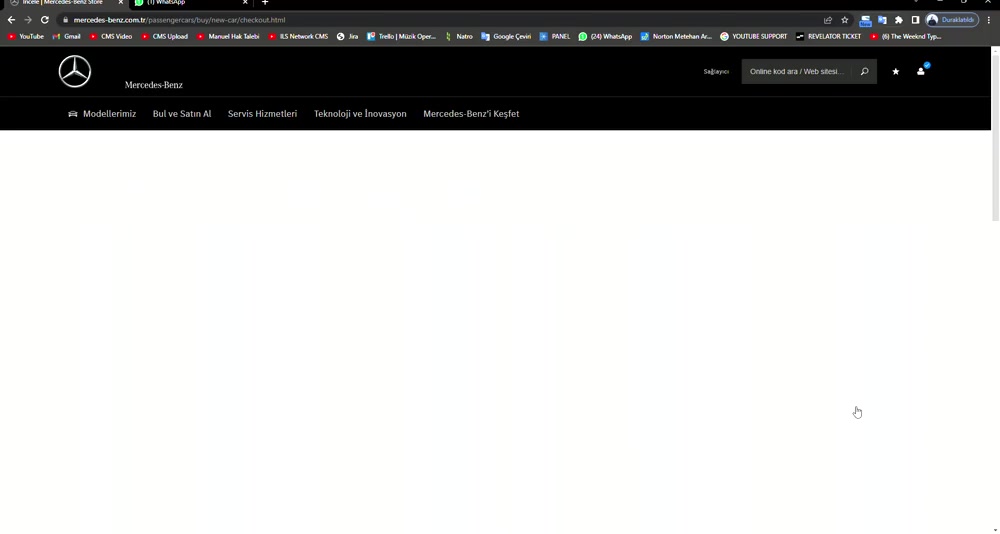Image resolution: width=1000 pixels, height=534 pixels.
Task: Open the (24) WhatsApp bookmark
Action: (605, 36)
